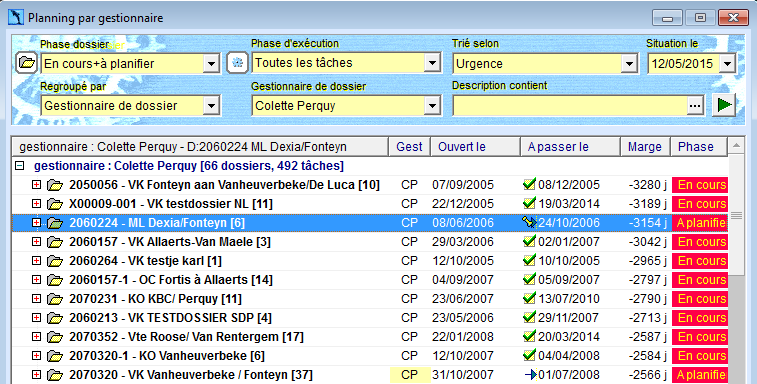This screenshot has width=757, height=384.
Task: Click the vertical scrollbar thumb
Action: 736,215
